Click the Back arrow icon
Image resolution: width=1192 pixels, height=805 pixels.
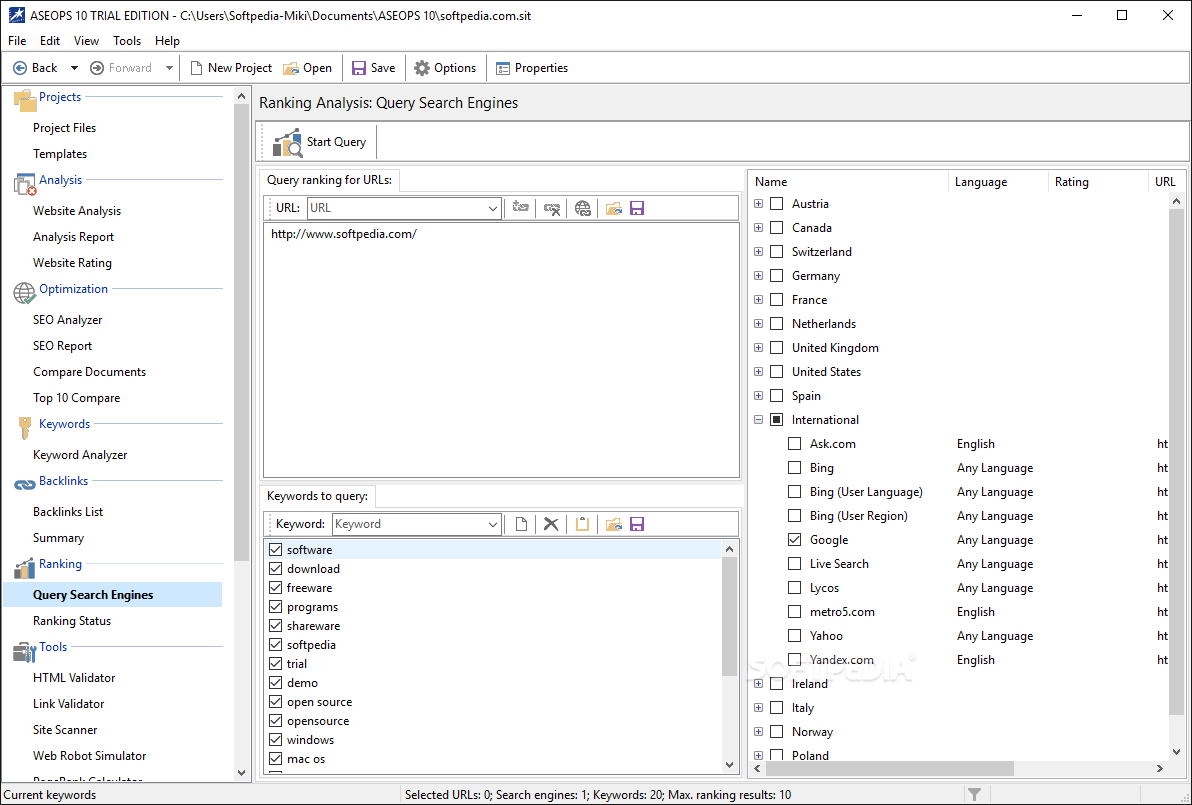coord(21,68)
